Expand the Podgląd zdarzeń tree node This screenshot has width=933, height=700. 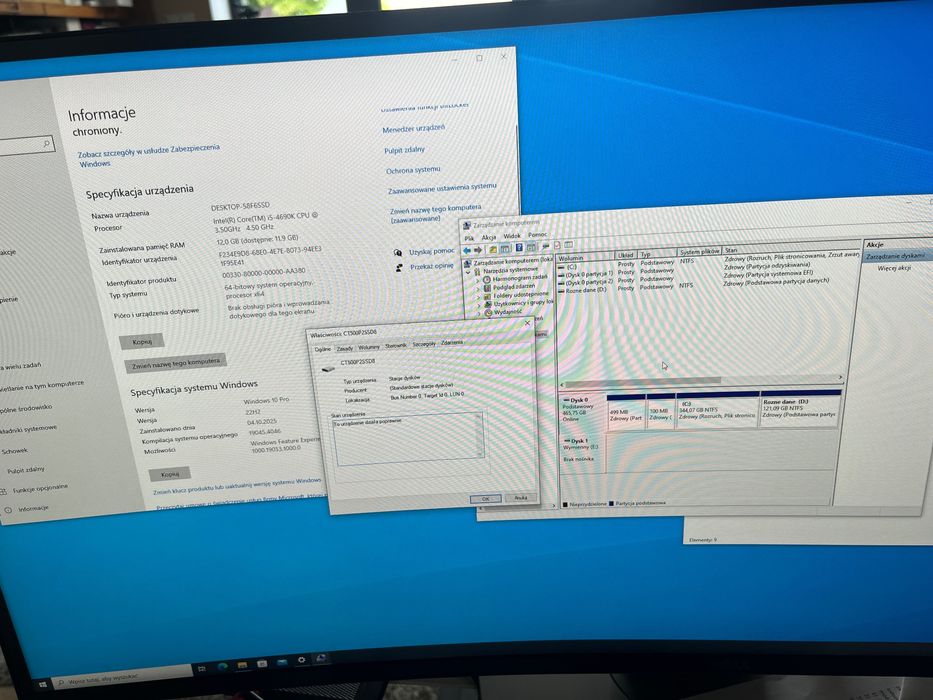coord(478,289)
